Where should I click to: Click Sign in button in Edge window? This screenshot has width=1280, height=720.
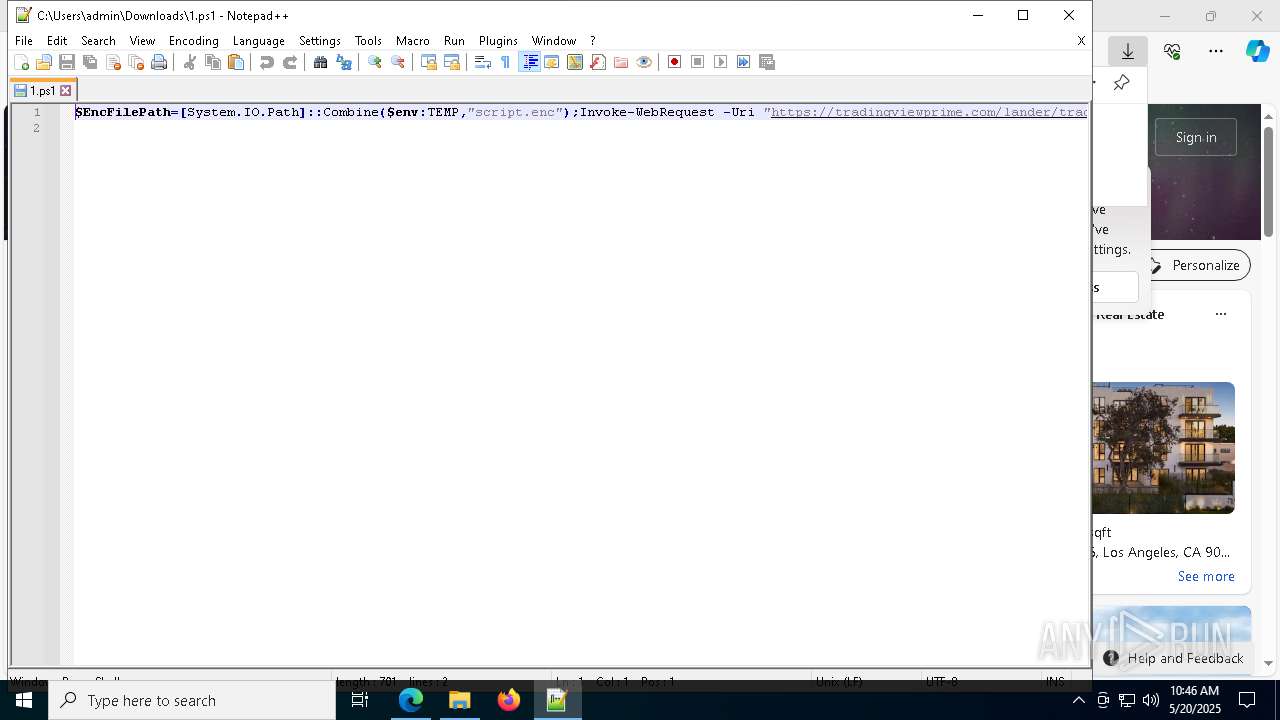tap(1196, 137)
